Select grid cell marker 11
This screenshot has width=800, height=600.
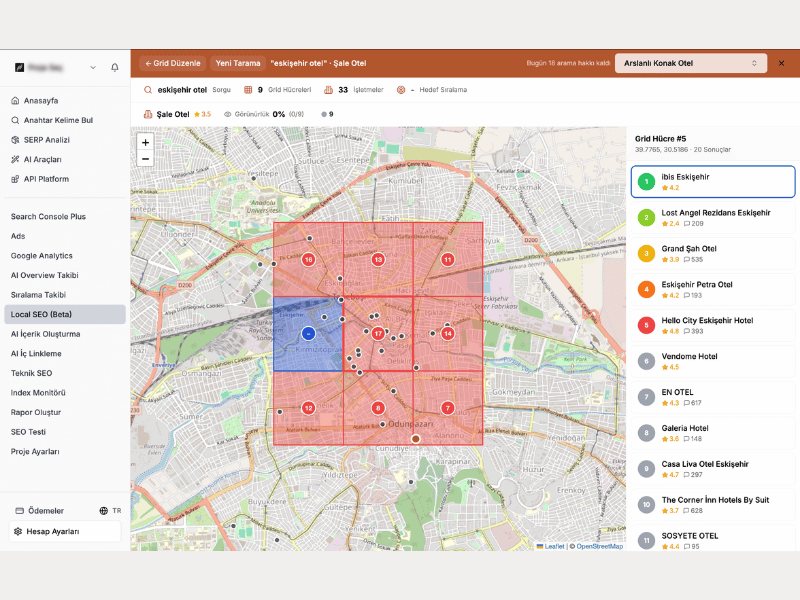(x=447, y=259)
